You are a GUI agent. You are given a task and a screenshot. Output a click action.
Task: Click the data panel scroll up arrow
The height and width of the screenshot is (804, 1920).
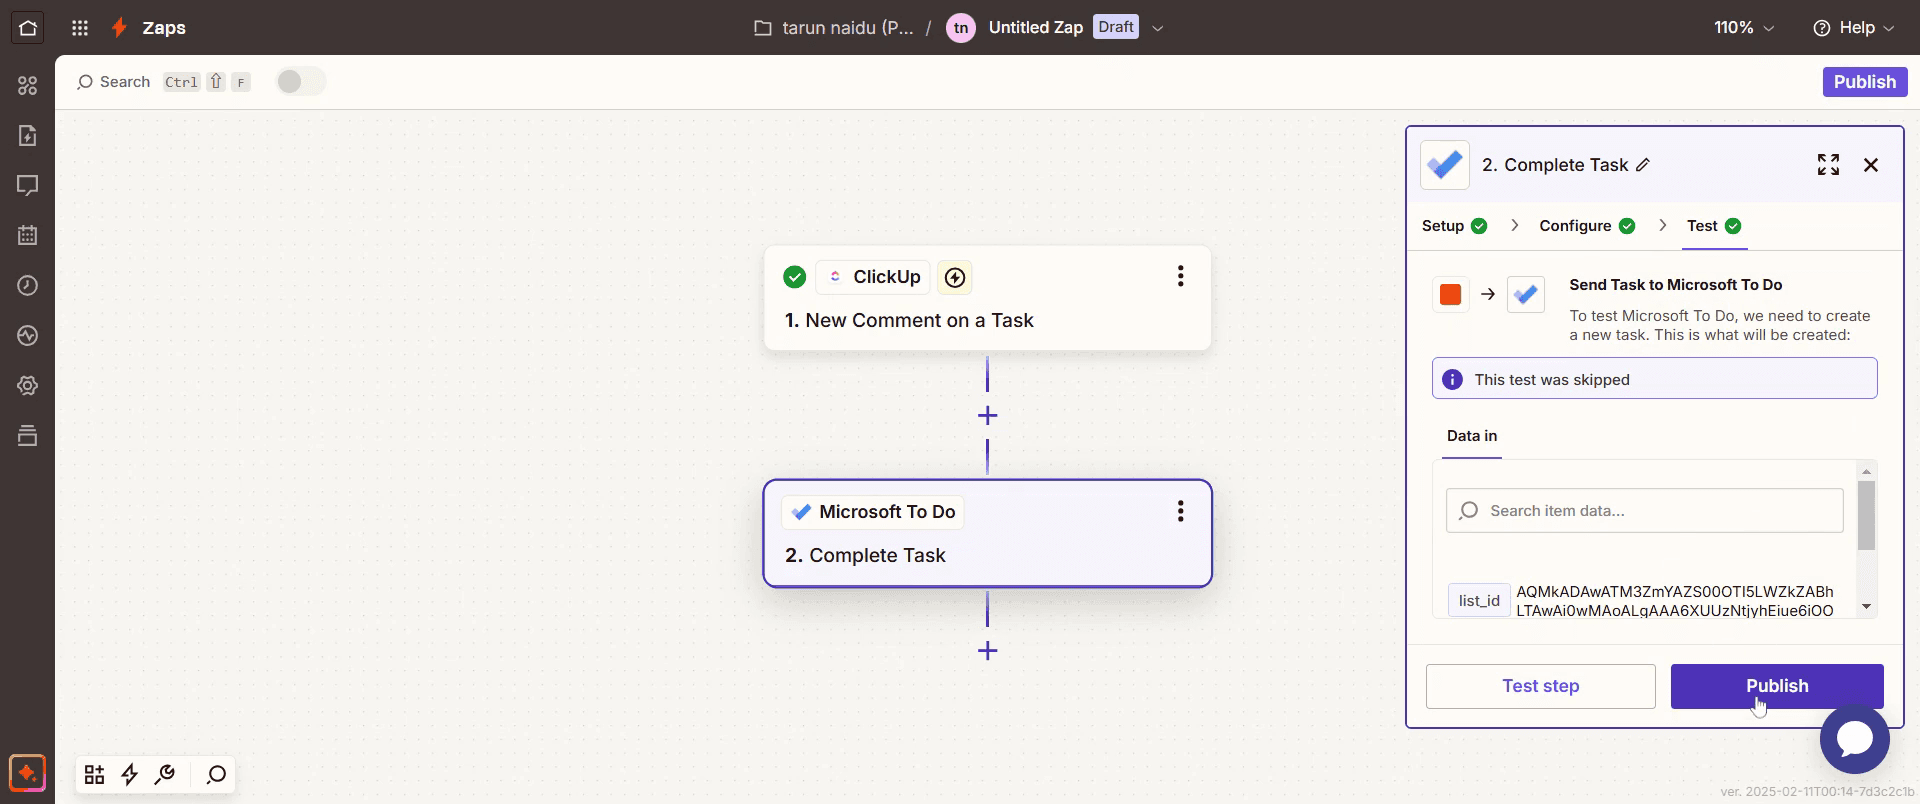[1866, 471]
